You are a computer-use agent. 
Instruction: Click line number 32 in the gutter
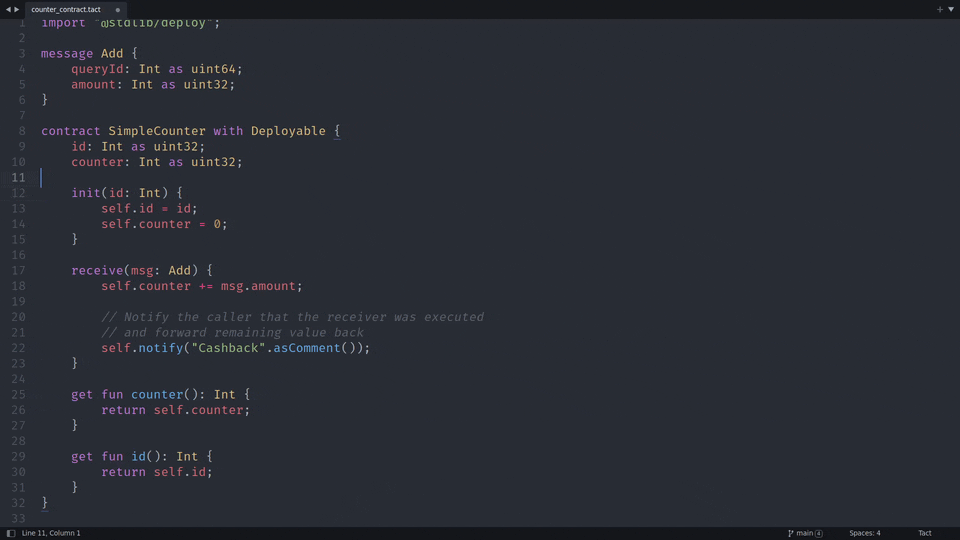click(18, 503)
